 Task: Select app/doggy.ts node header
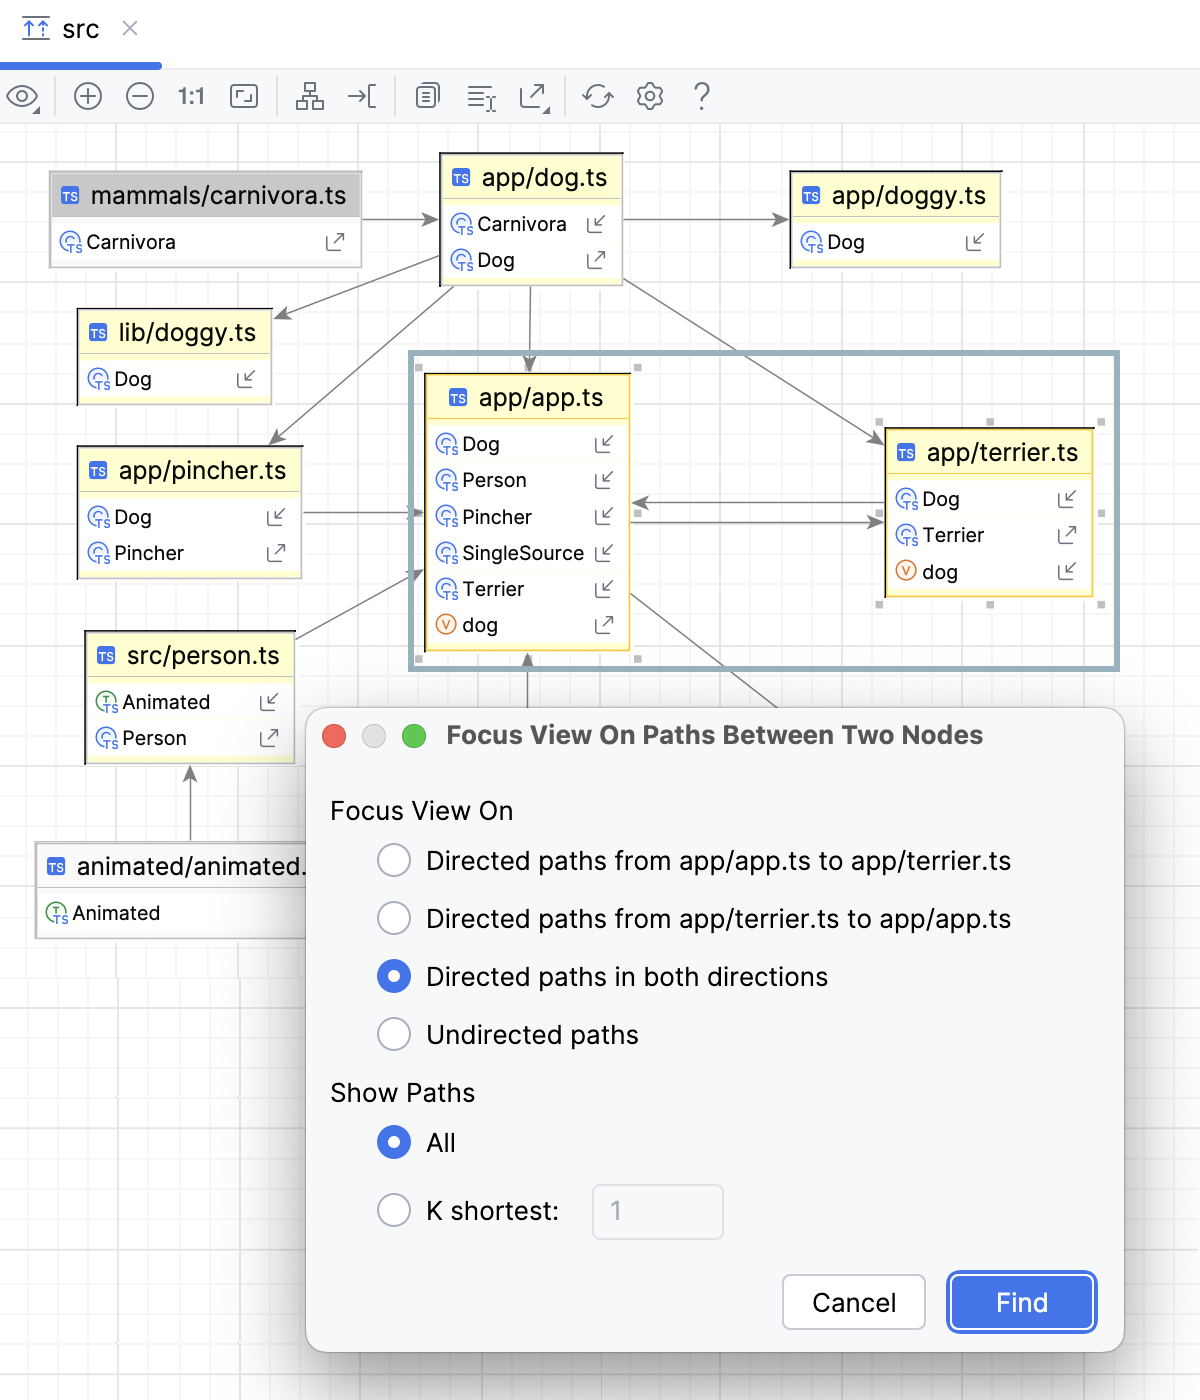(x=896, y=195)
